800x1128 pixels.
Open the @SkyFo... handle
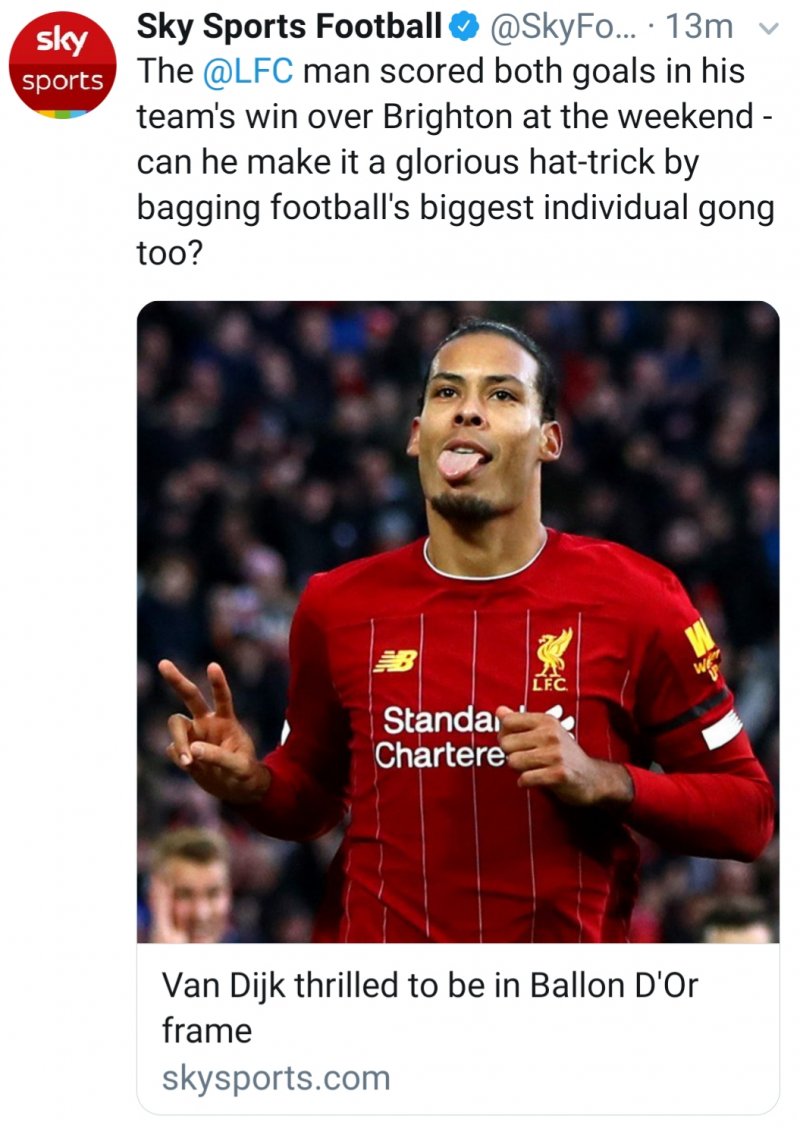[562, 27]
